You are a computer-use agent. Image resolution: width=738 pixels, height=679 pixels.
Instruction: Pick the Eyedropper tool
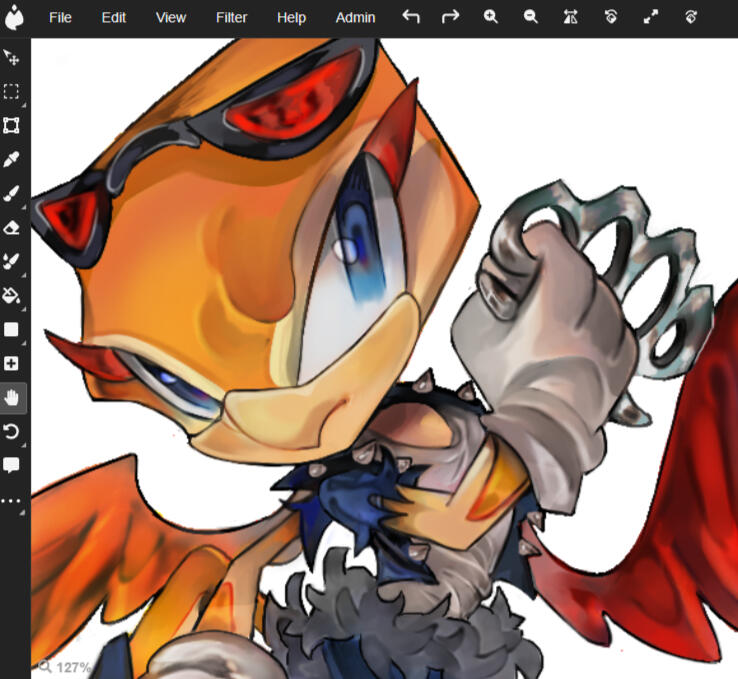[x=12, y=160]
